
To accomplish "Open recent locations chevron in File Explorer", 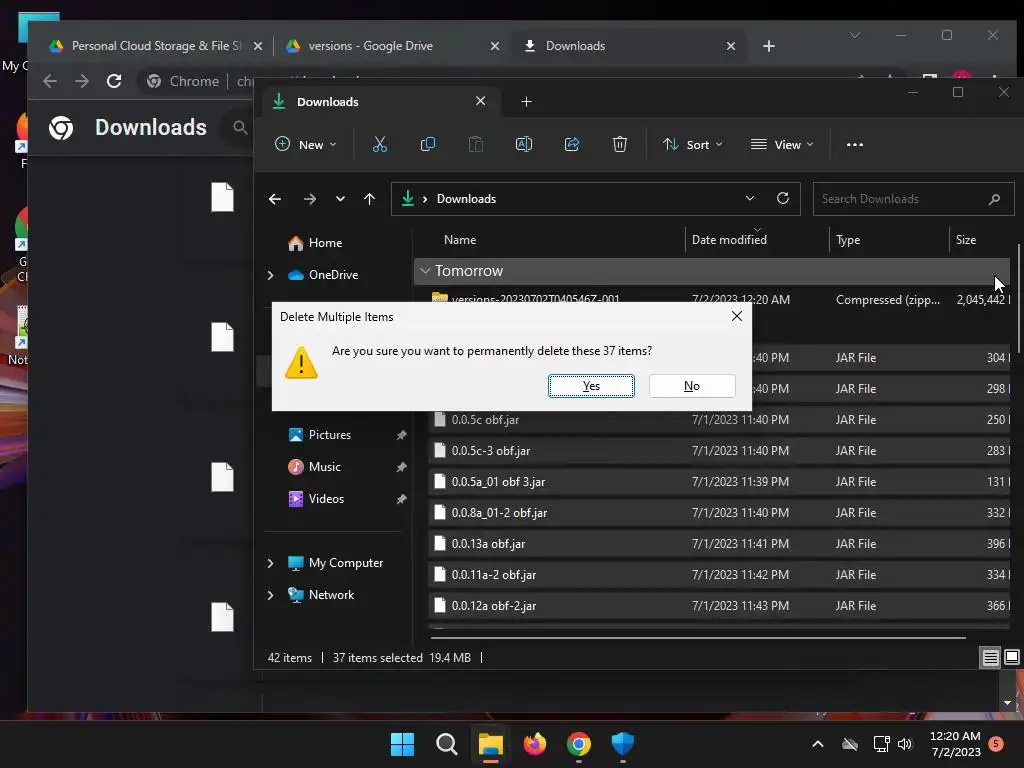I will 340,199.
